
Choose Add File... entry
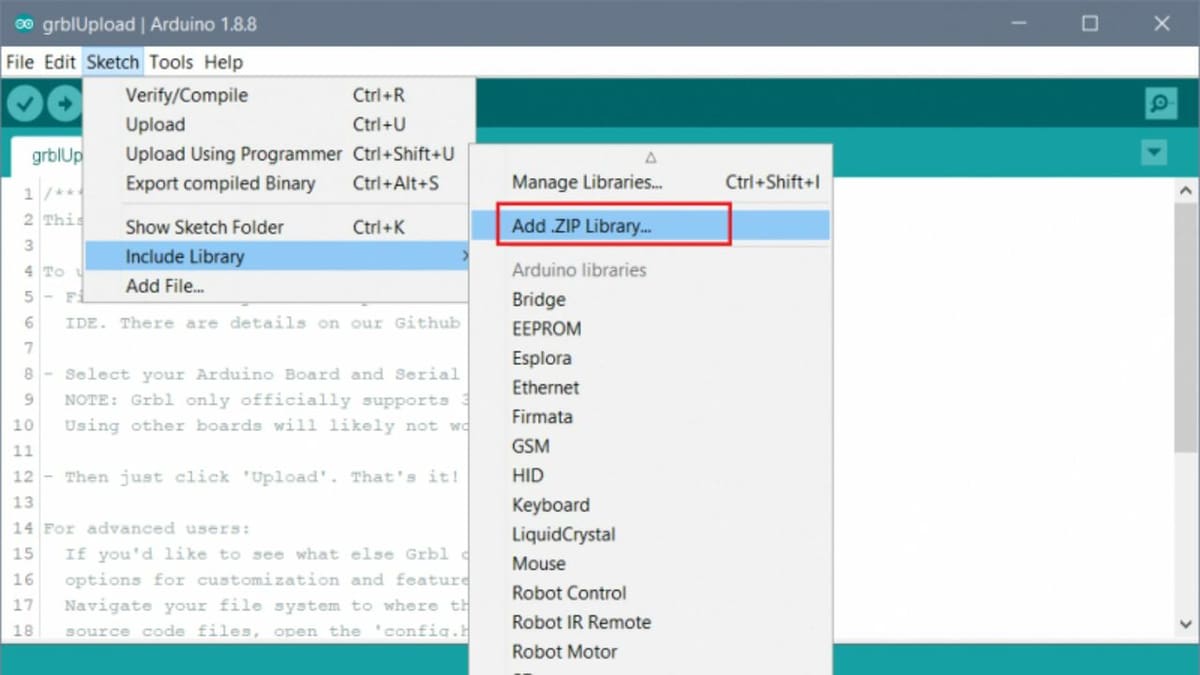point(279,286)
